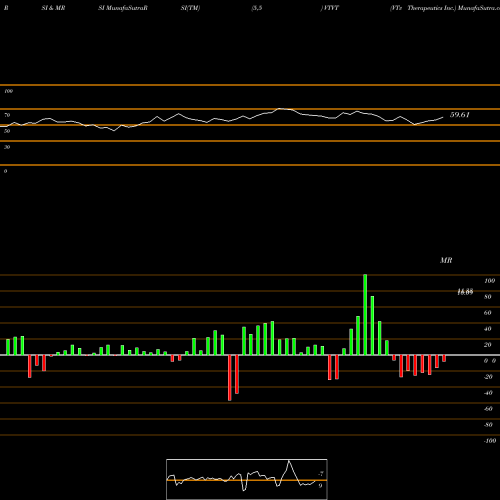Viewport: 500px width, 500px height.
Task: Select the 30 label on RSI axis
Action: (7, 147)
